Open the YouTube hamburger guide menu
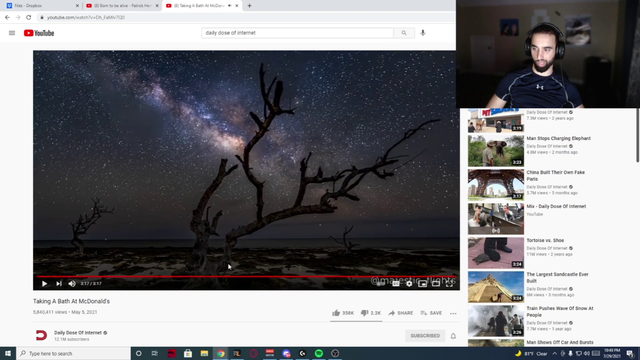The image size is (640, 360). click(12, 33)
